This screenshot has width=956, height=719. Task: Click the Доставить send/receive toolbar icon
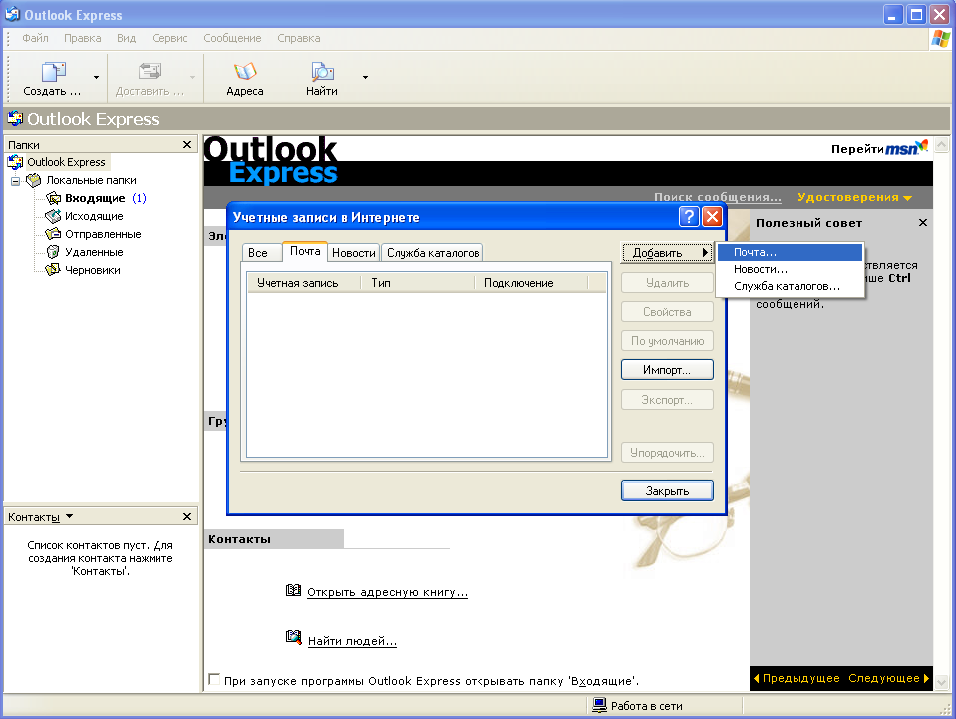[x=149, y=72]
